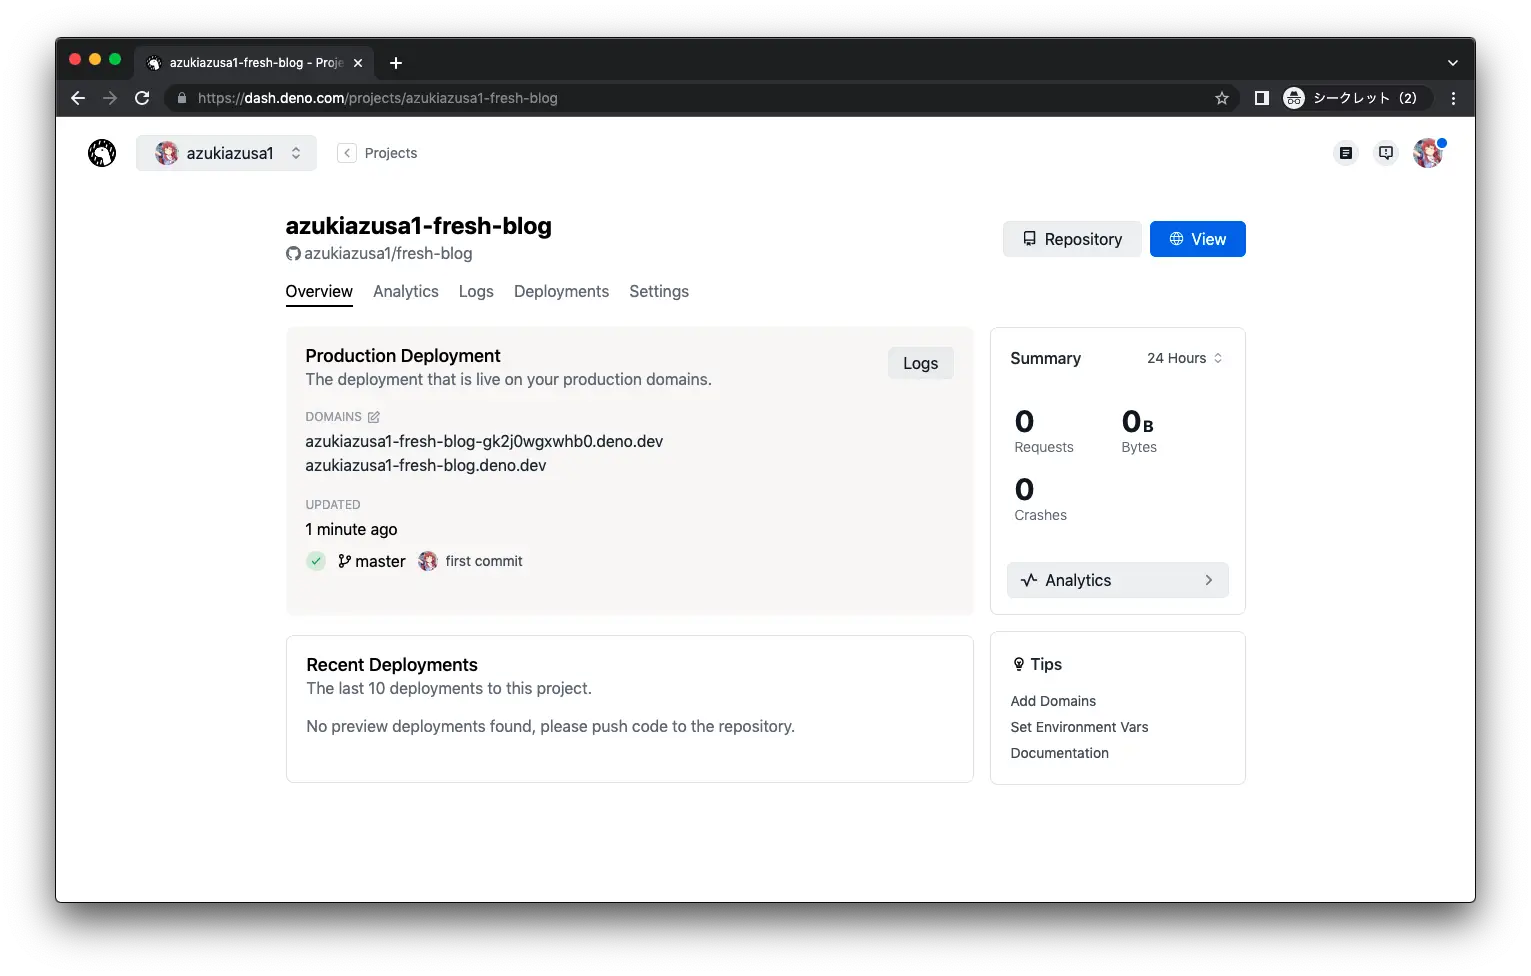The height and width of the screenshot is (976, 1531).
Task: Switch to the Analytics tab
Action: (x=406, y=292)
